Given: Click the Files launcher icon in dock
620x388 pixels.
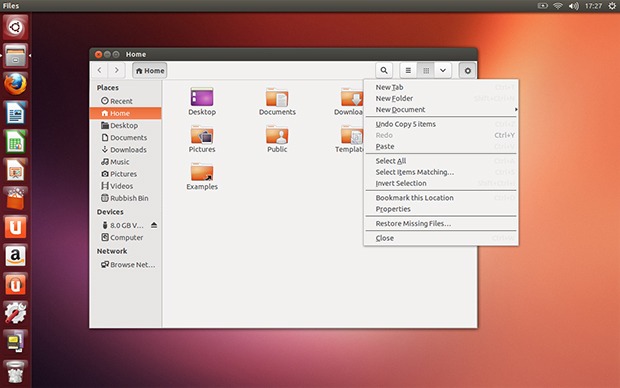Looking at the screenshot, I should (15, 56).
